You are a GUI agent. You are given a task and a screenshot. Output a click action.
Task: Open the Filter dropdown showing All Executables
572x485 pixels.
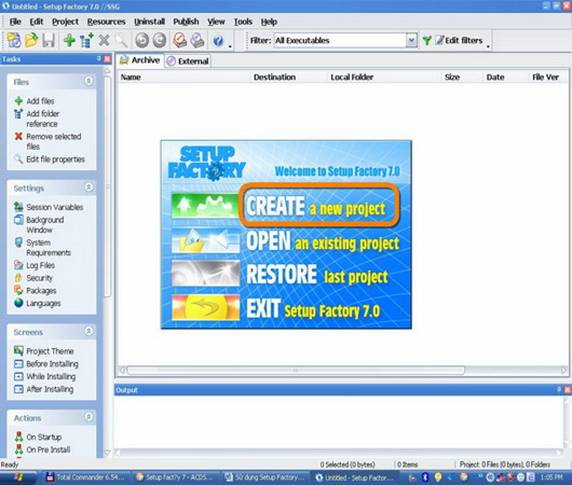tap(411, 40)
